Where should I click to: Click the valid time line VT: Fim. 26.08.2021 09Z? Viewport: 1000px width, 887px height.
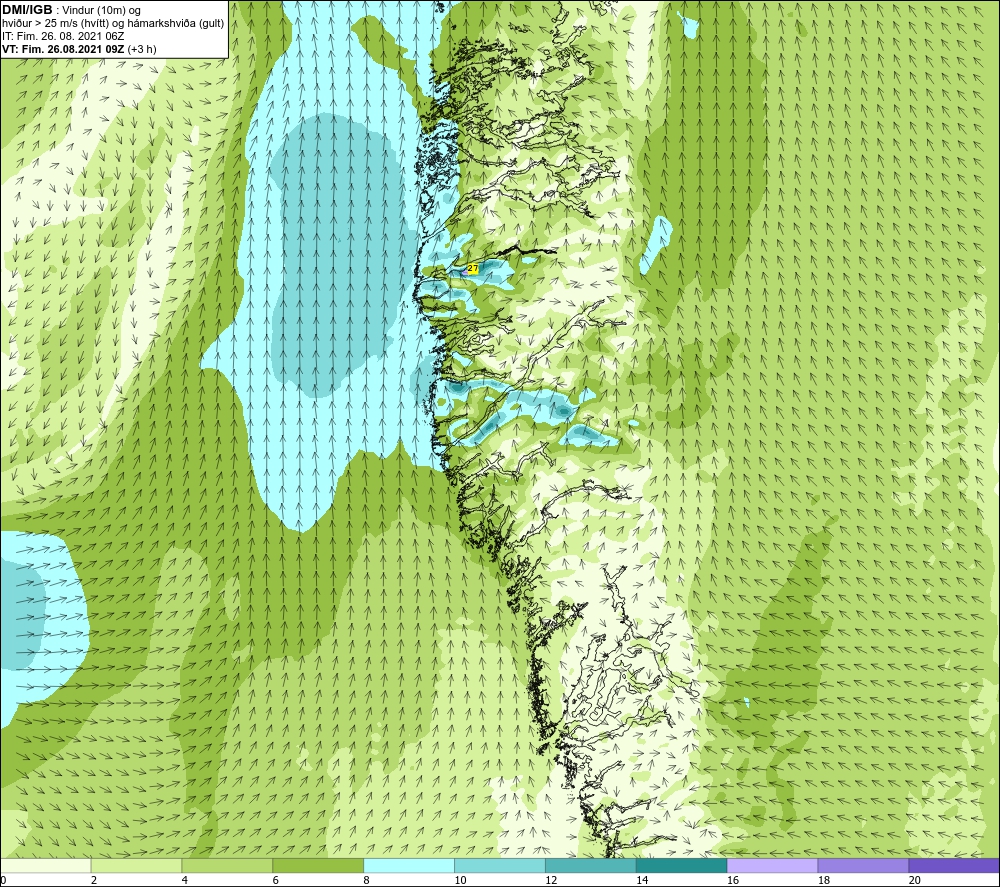pyautogui.click(x=64, y=49)
